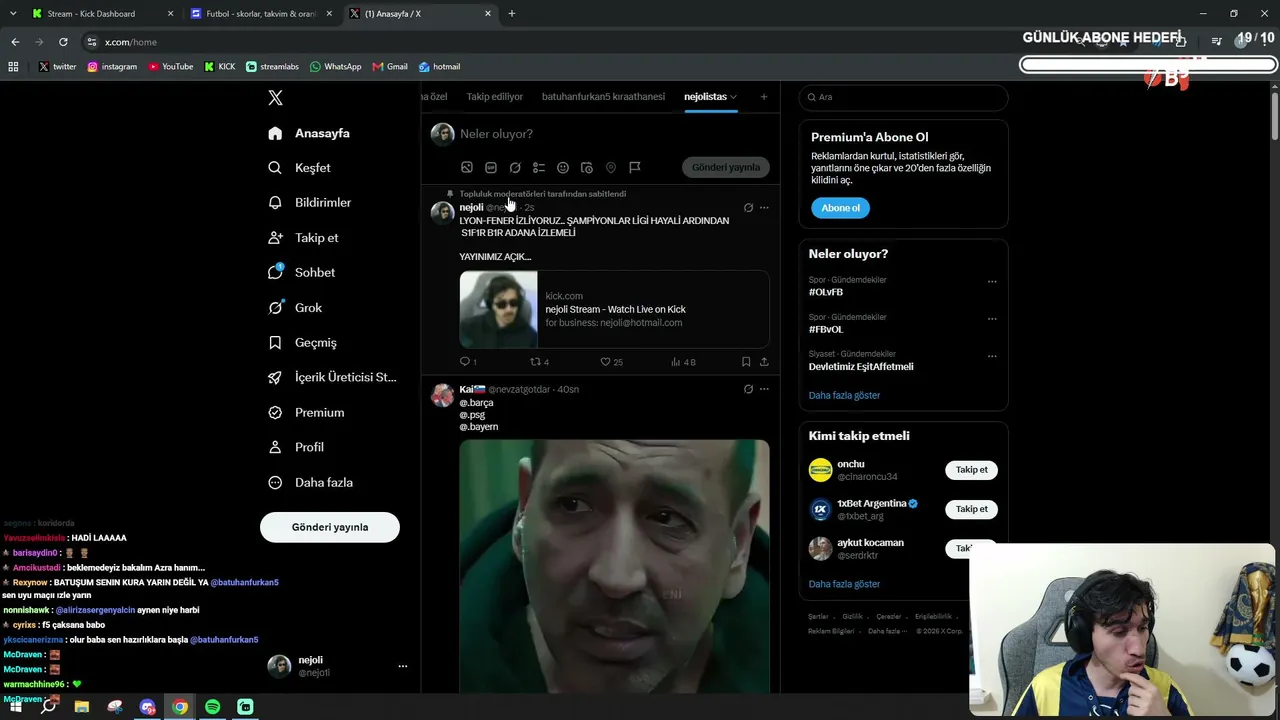Open the streamlabs bookmark

pyautogui.click(x=273, y=67)
